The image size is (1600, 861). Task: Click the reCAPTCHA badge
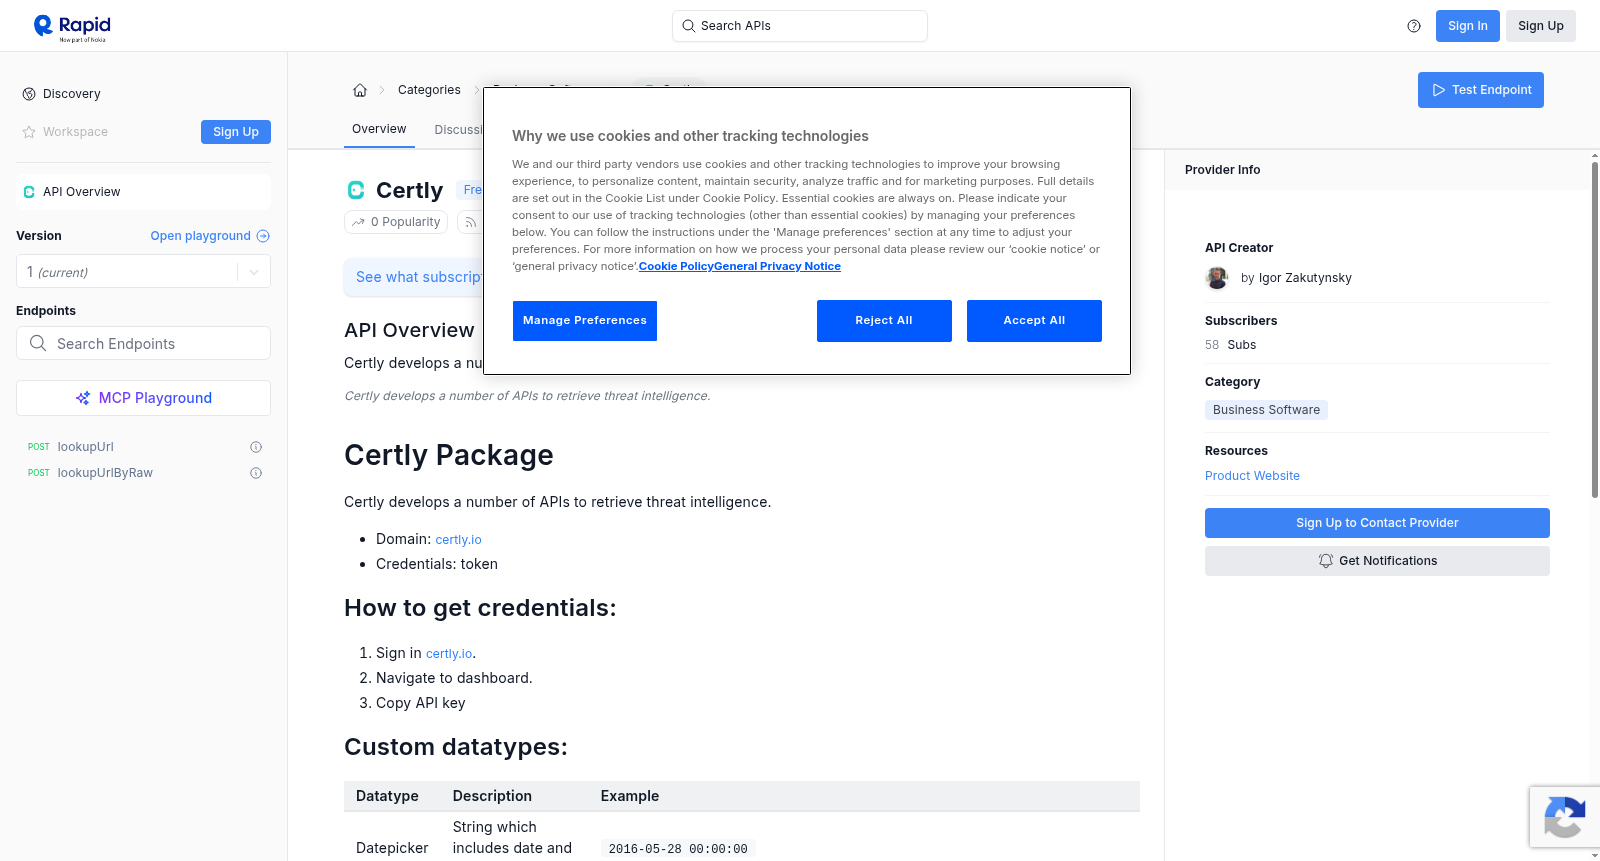click(1565, 817)
